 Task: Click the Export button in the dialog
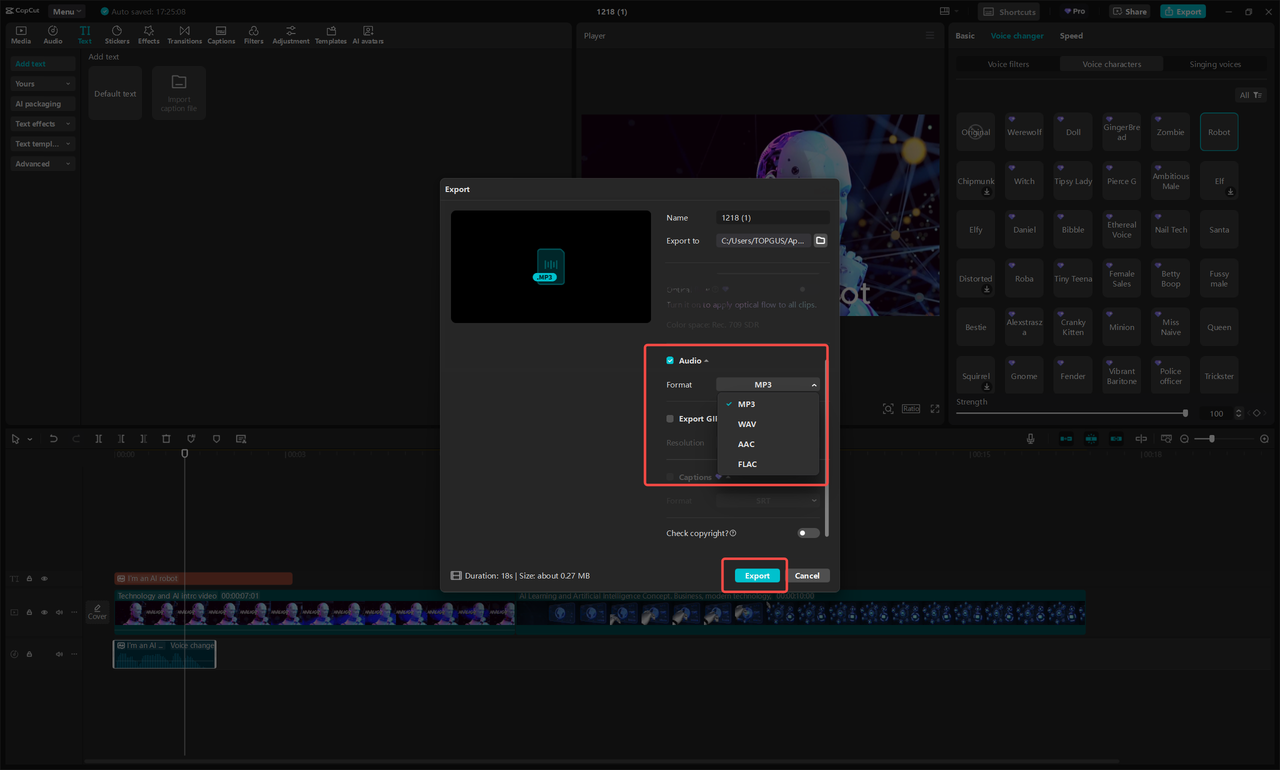click(755, 575)
